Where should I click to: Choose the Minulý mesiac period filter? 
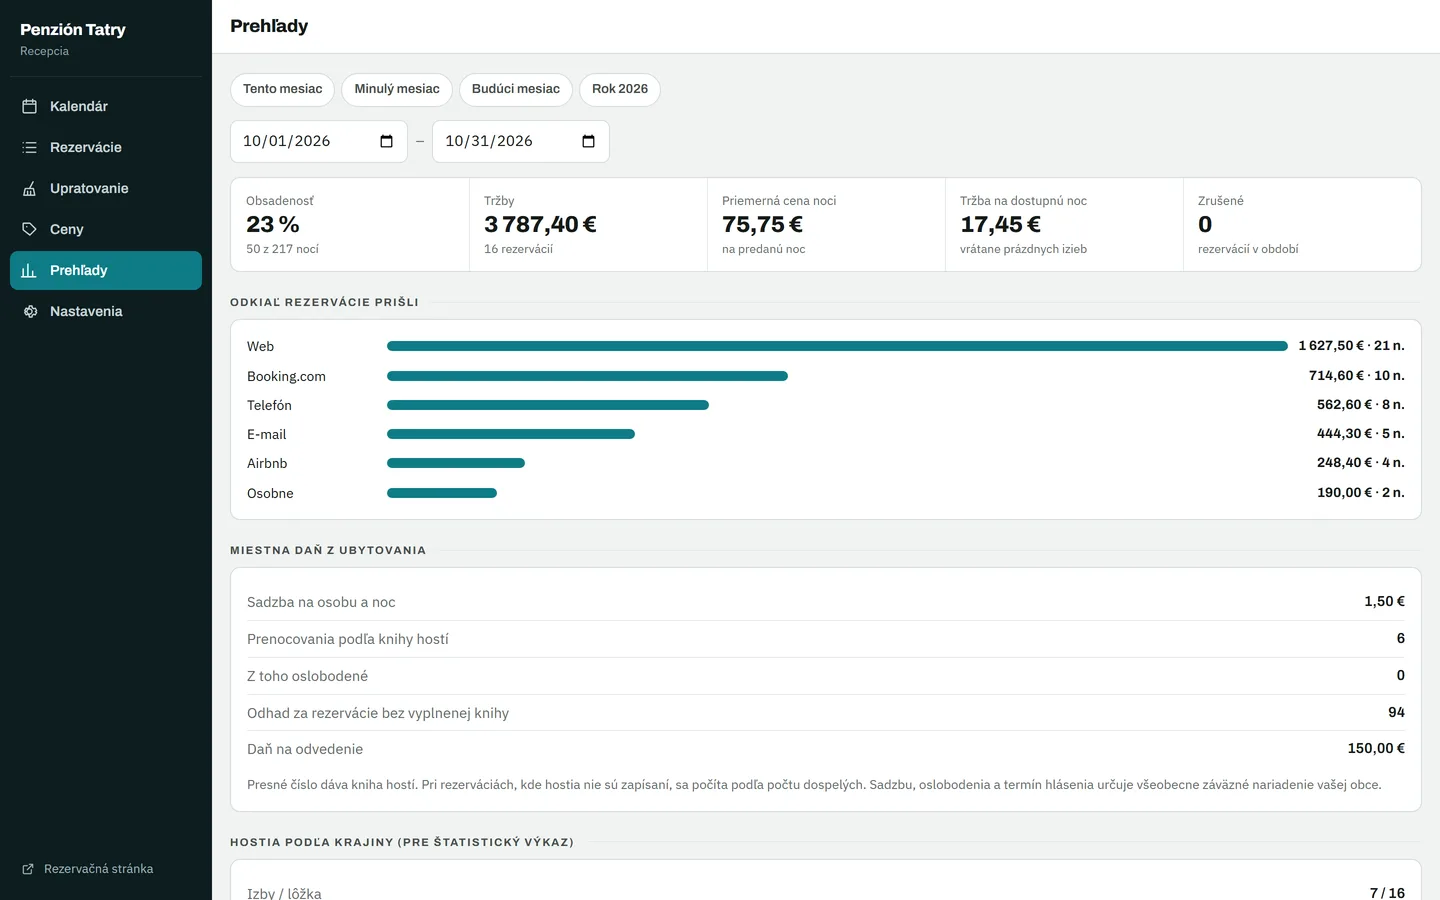(x=397, y=89)
